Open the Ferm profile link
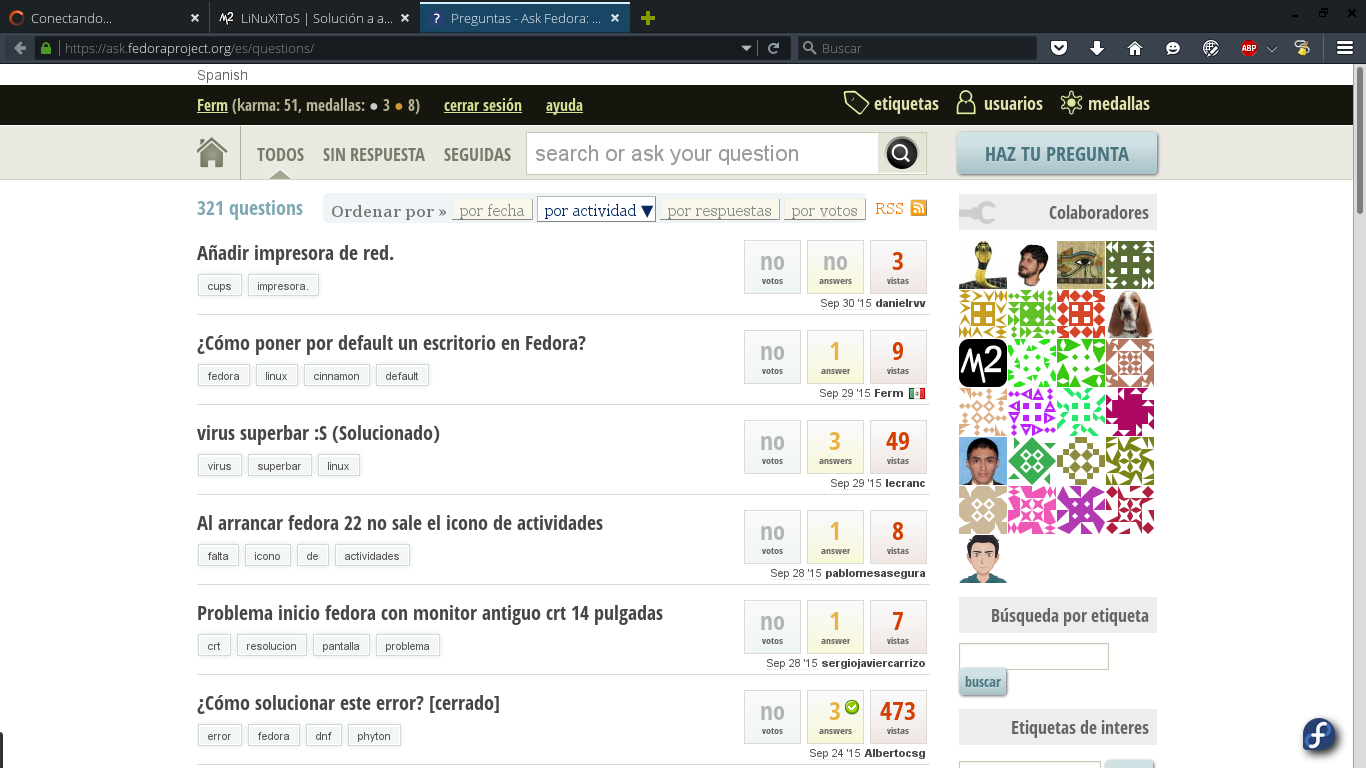This screenshot has height=768, width=1366. point(212,105)
